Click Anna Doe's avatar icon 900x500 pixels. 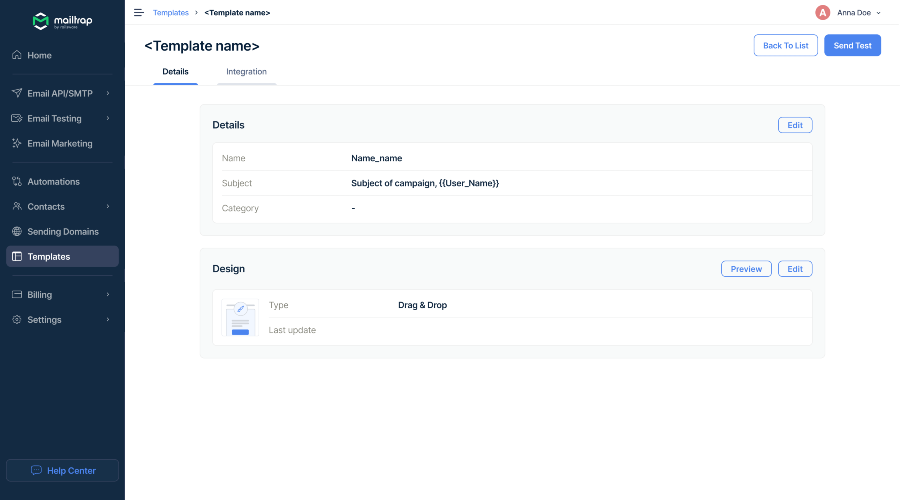pos(822,13)
